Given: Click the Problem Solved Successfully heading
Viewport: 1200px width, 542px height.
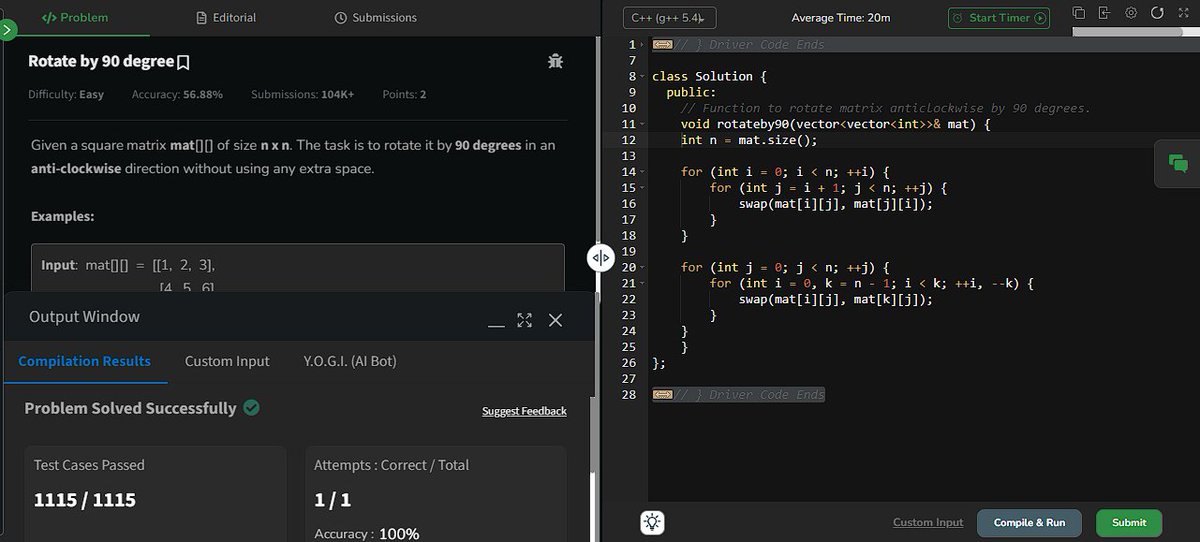Looking at the screenshot, I should (131, 408).
